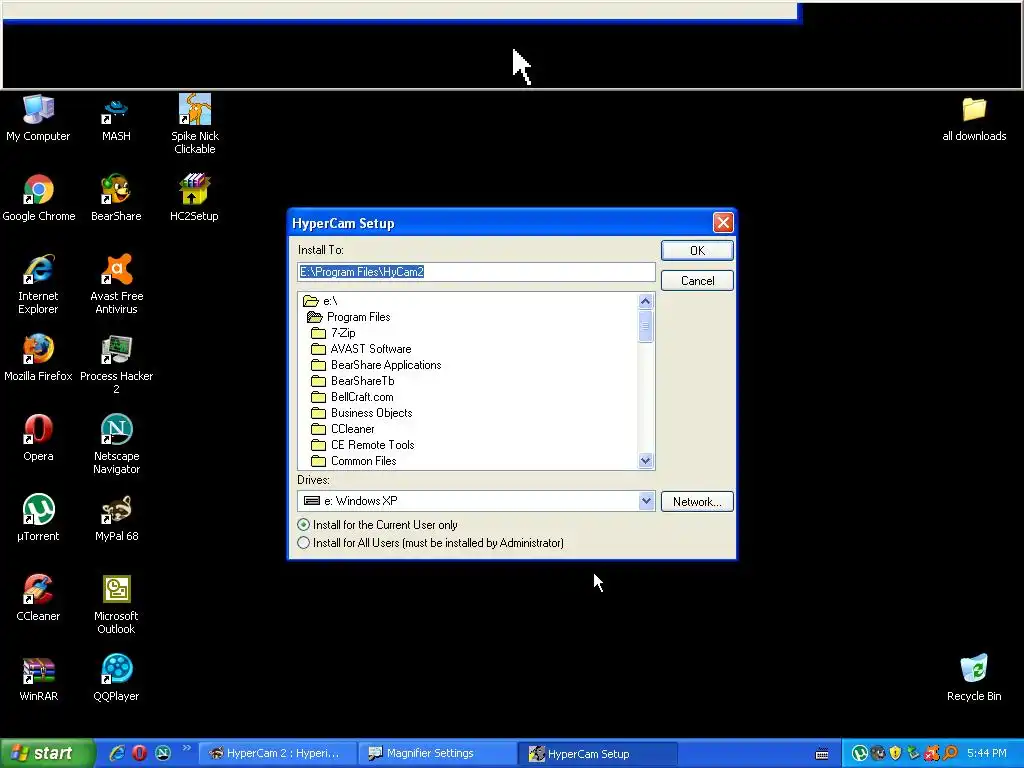
Task: Click the Network... button
Action: (697, 502)
